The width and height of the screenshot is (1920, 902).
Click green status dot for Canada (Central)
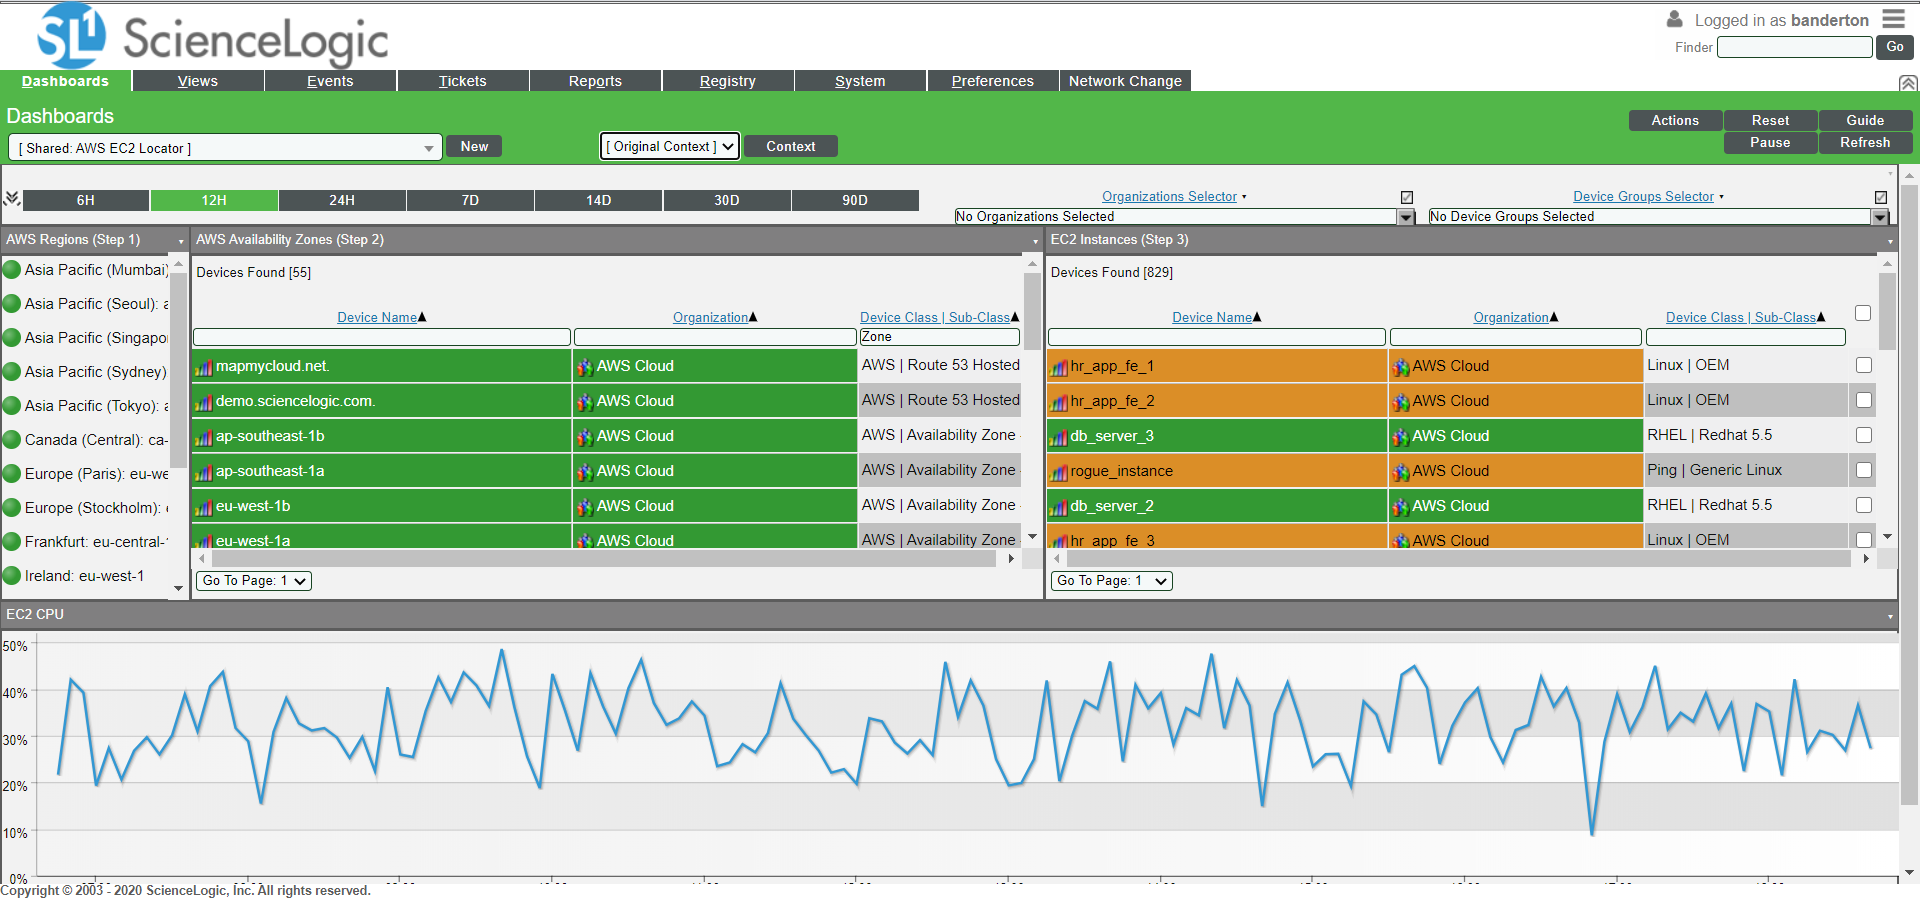click(12, 440)
